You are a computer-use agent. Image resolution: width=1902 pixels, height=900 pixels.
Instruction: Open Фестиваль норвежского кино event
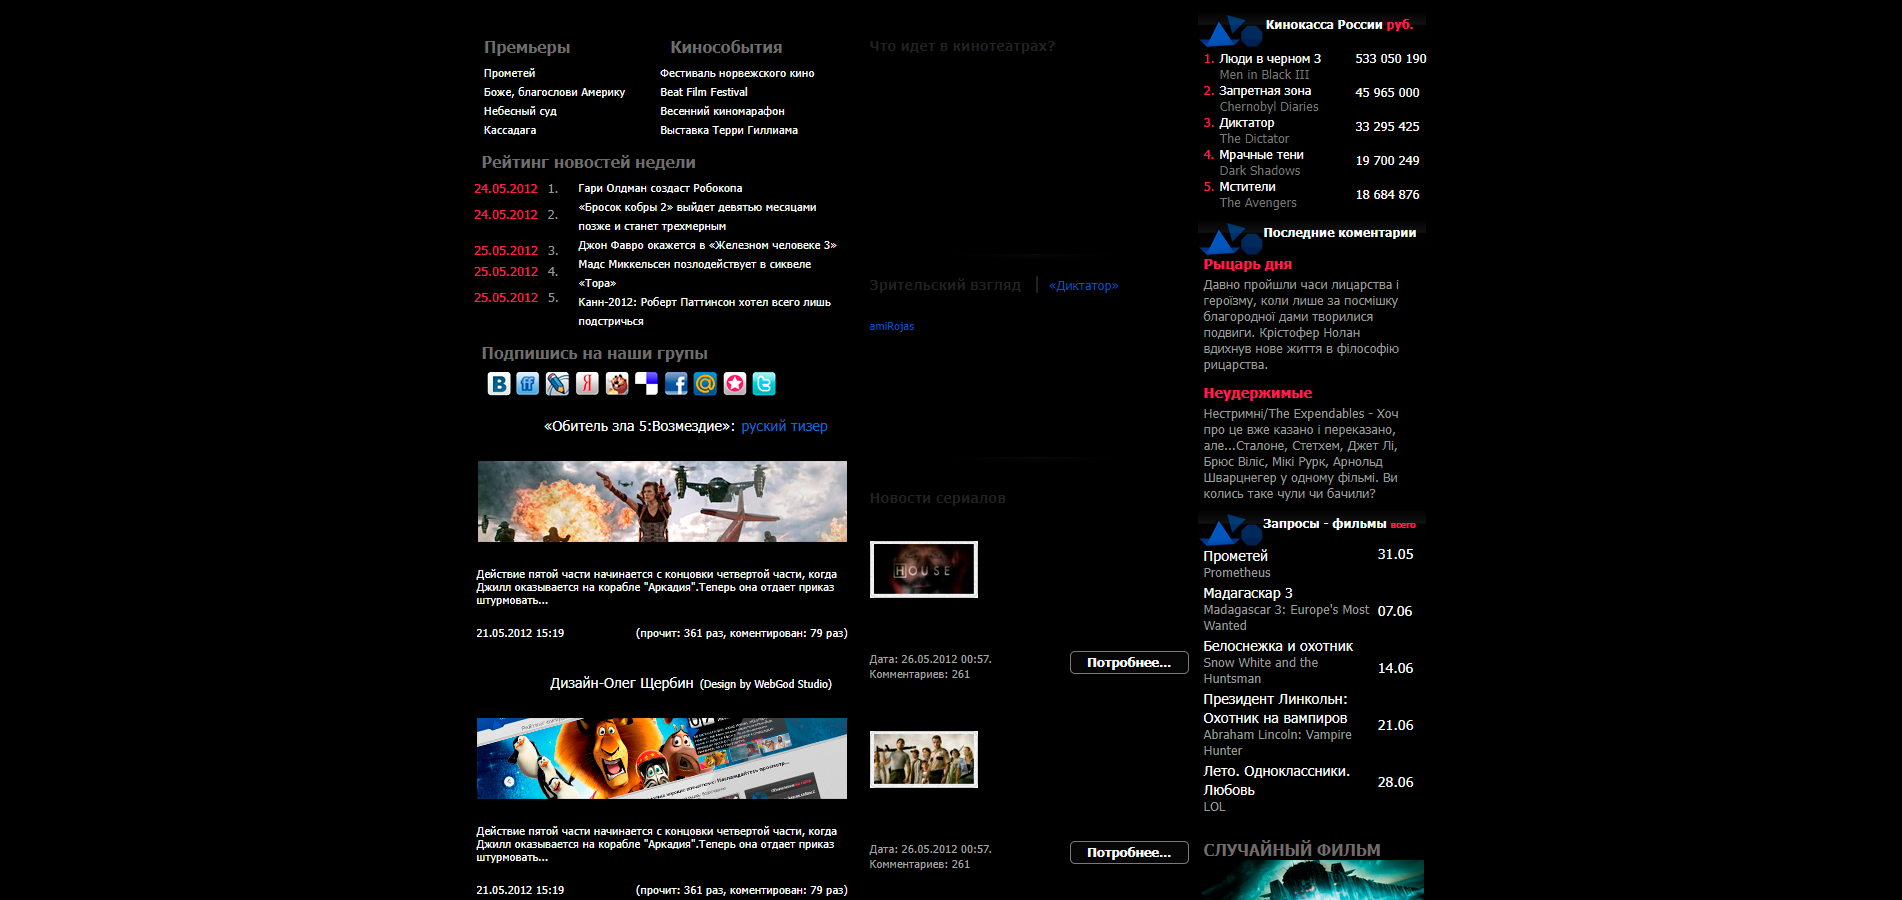[737, 73]
